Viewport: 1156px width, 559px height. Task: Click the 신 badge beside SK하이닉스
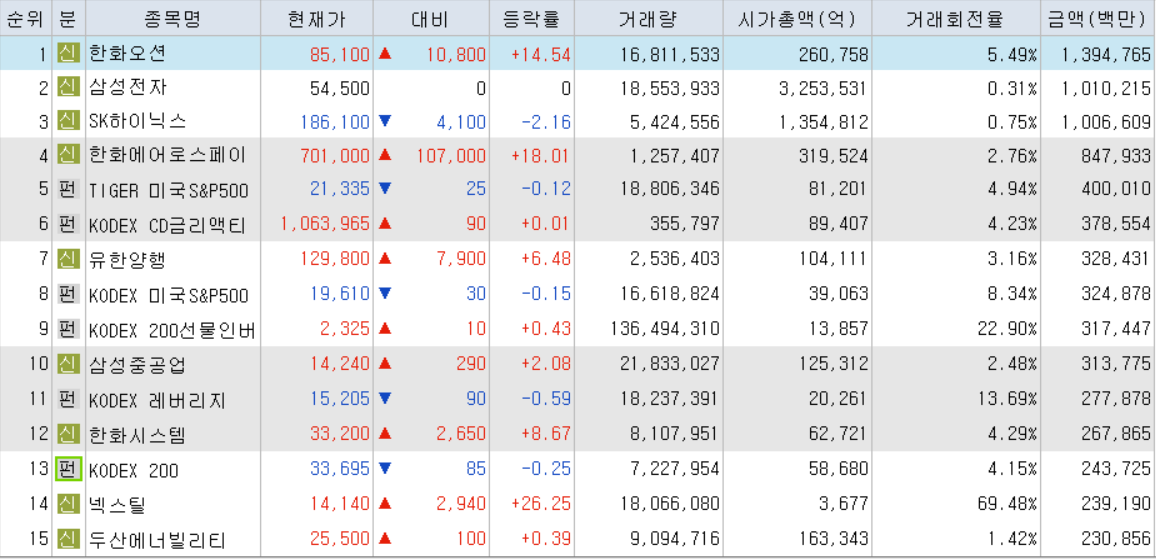tap(68, 121)
